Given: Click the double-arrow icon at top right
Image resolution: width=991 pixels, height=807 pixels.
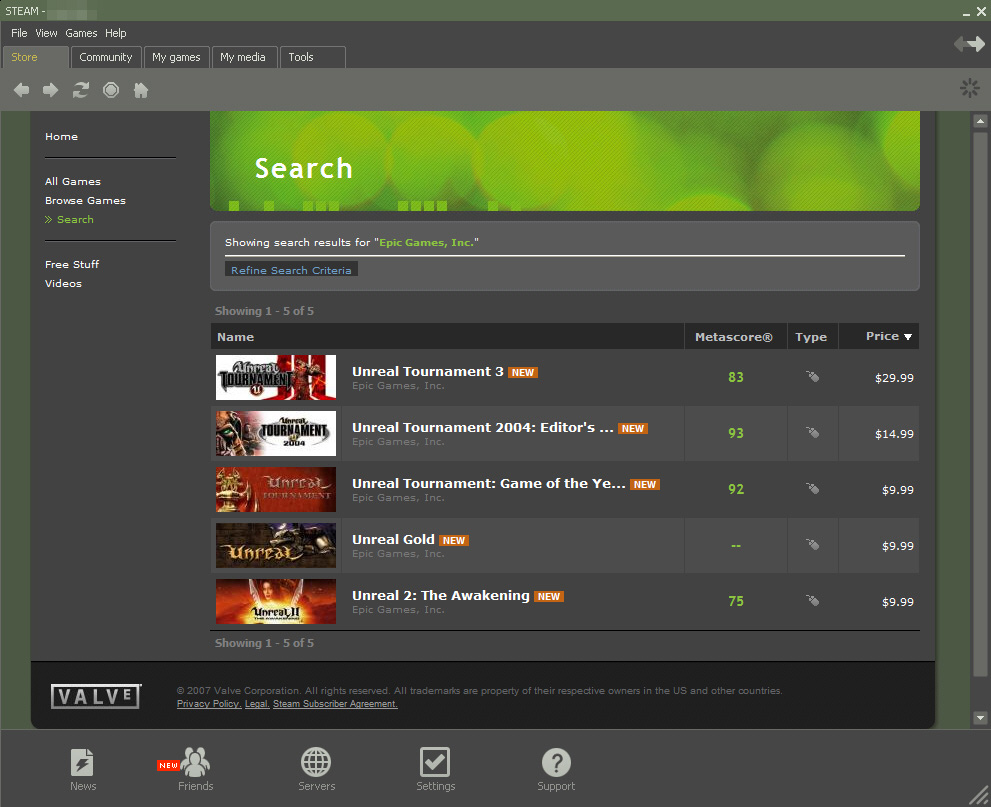Looking at the screenshot, I should [x=970, y=44].
